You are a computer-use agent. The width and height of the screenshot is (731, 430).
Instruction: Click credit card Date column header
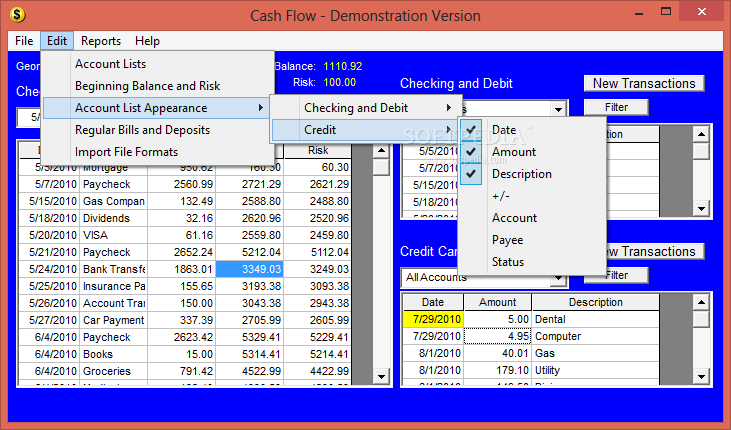click(433, 302)
